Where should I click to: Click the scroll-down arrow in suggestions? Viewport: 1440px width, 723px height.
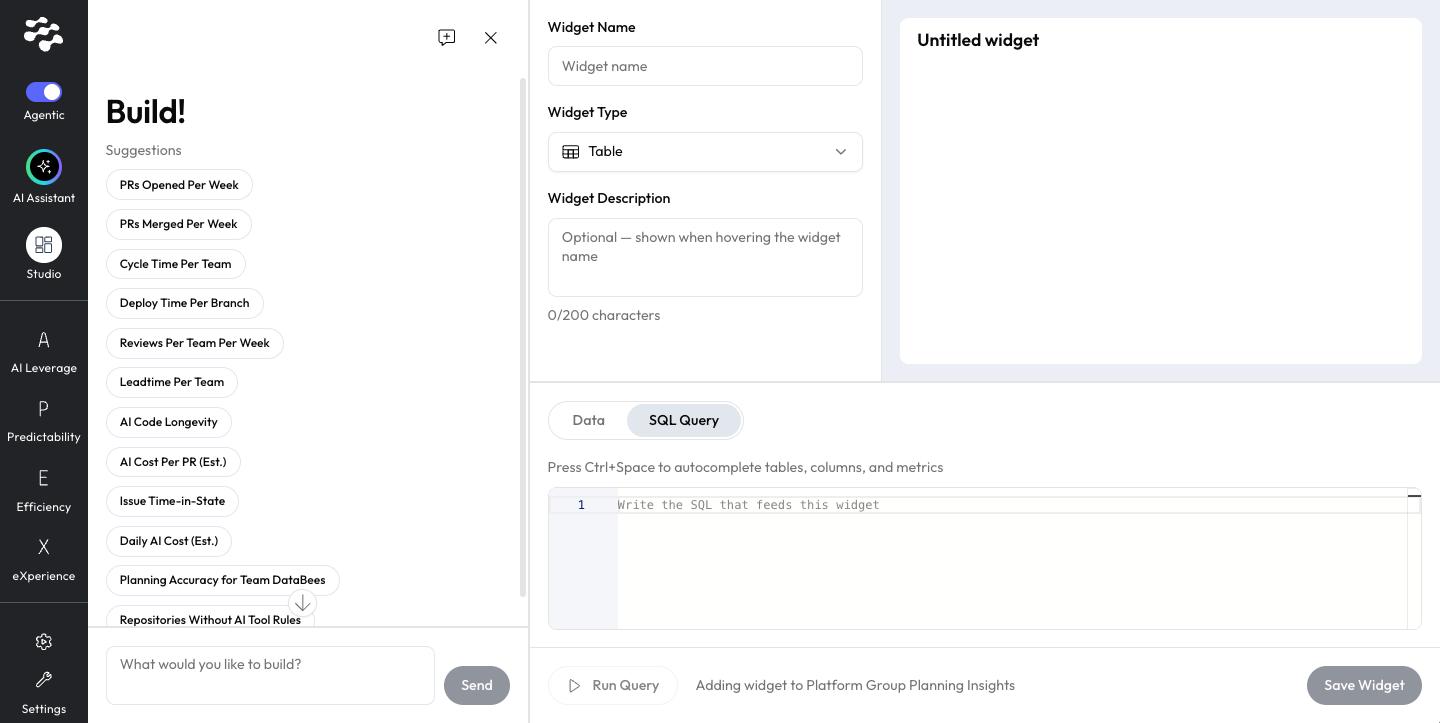pos(302,603)
